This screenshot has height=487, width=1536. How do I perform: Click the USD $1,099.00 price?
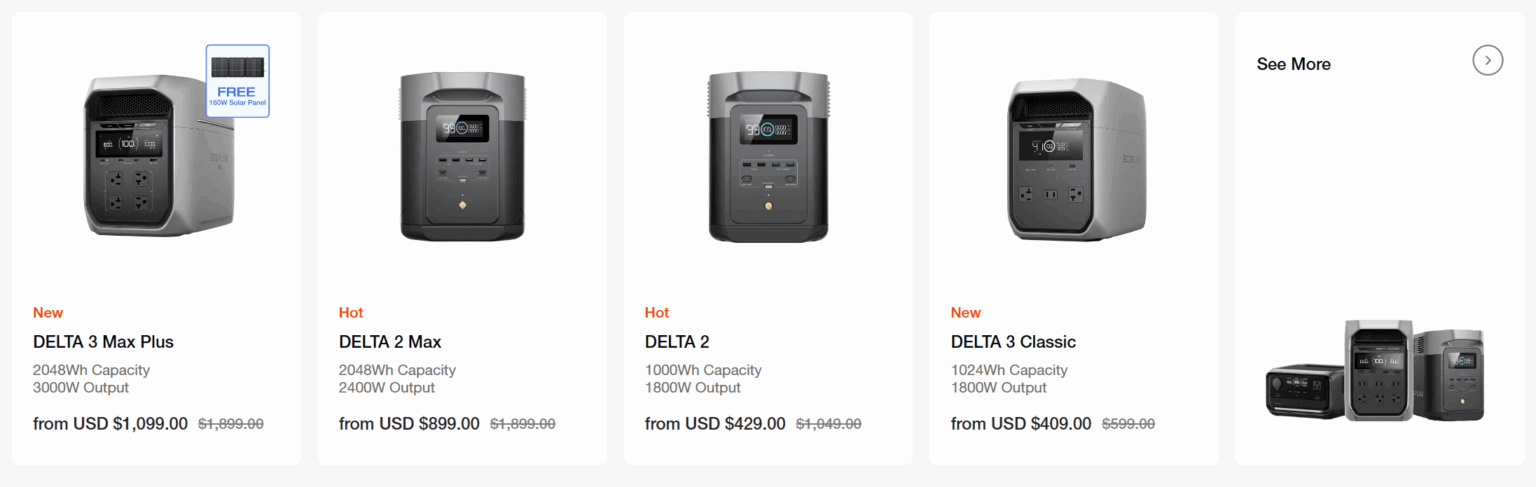130,424
